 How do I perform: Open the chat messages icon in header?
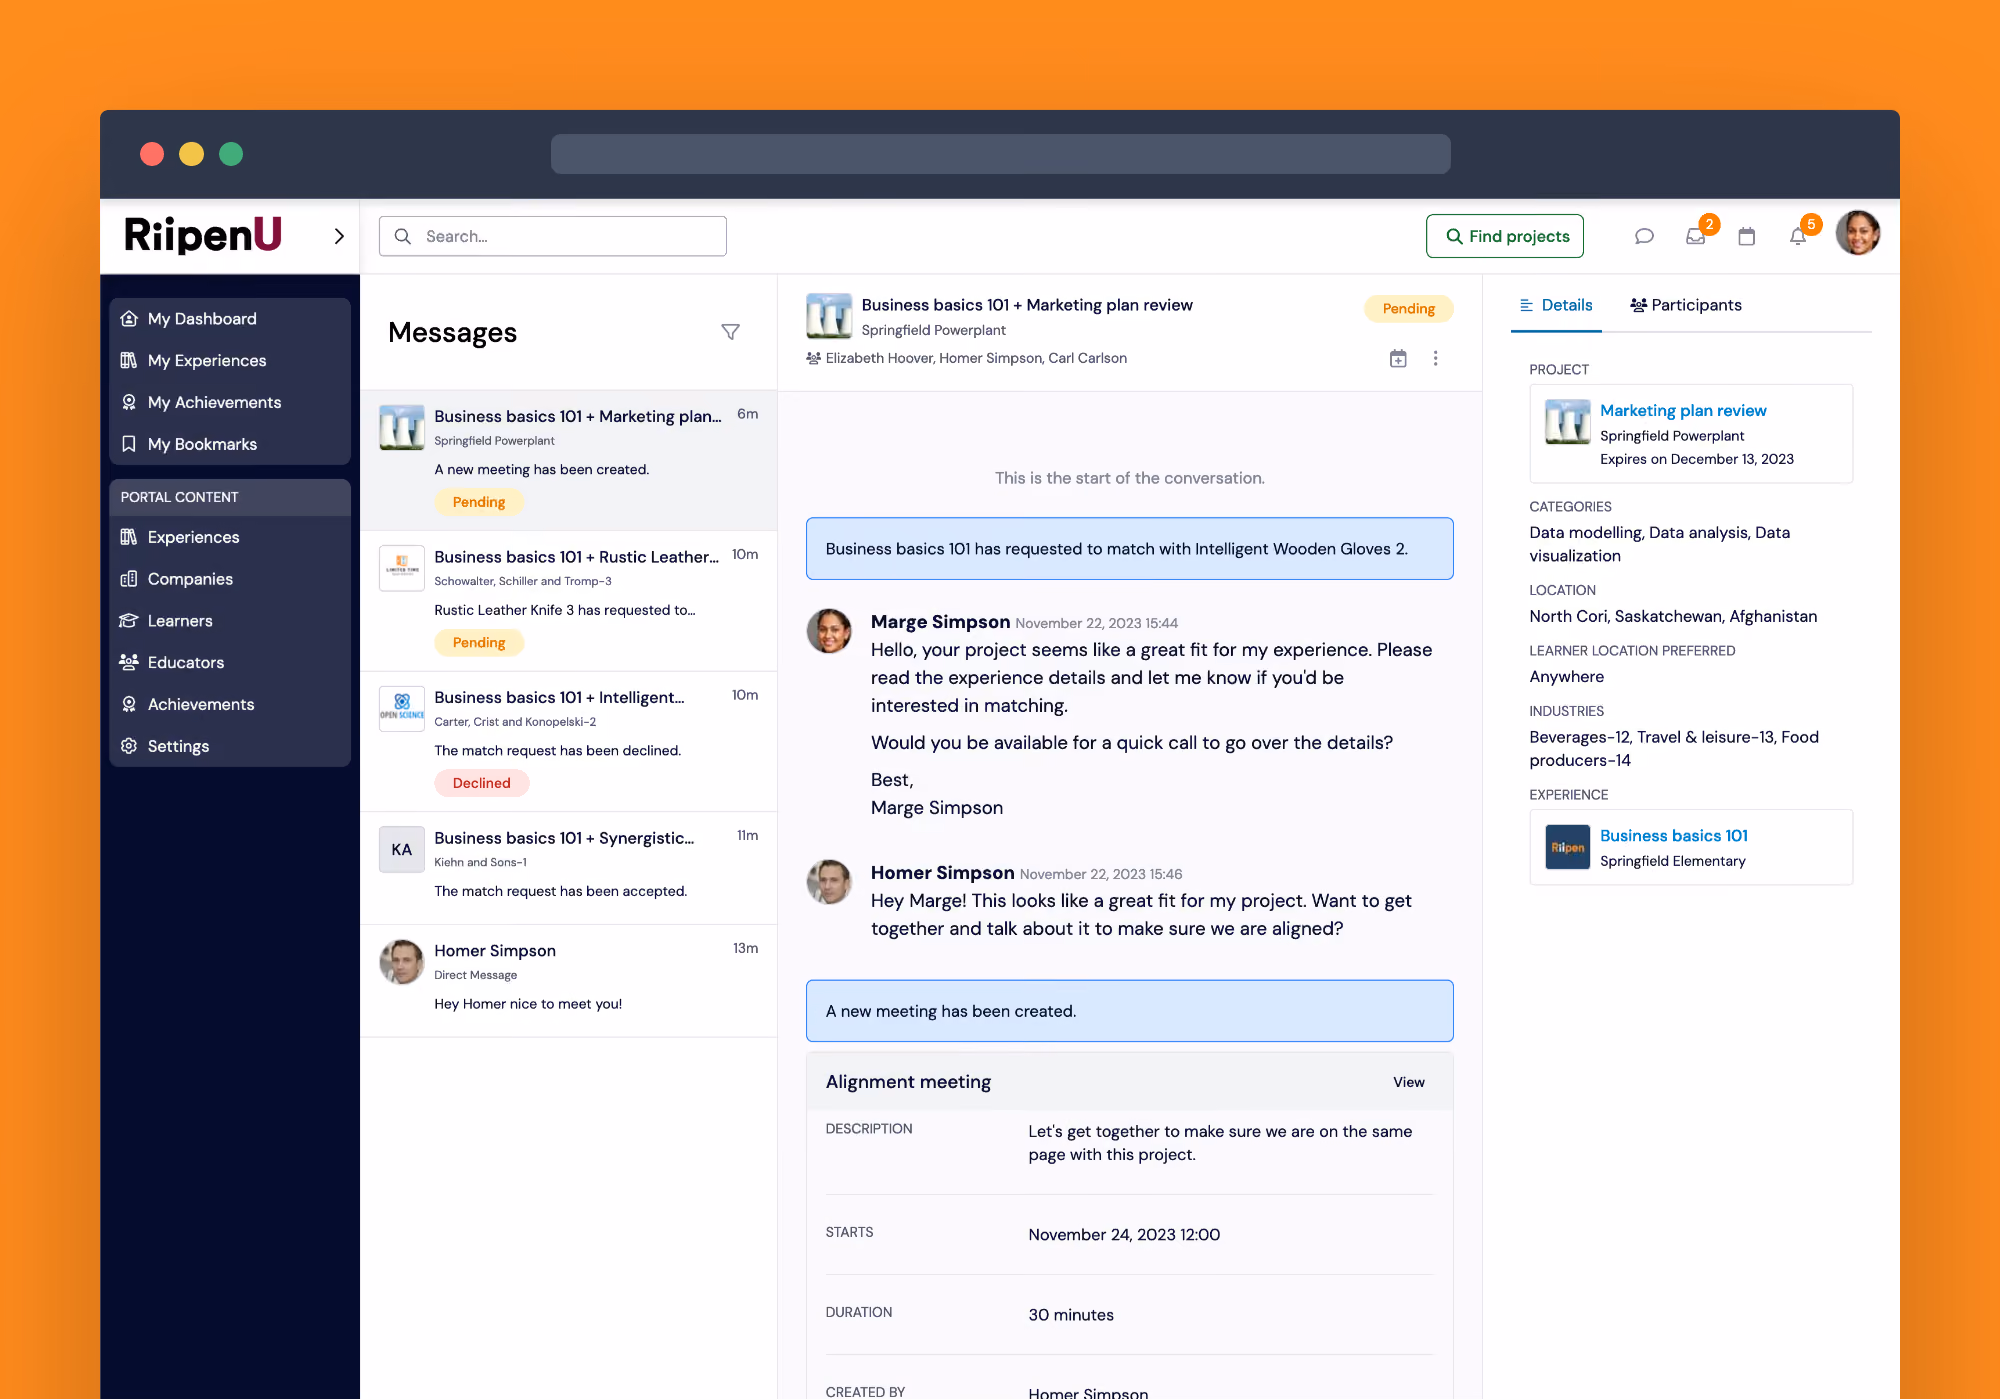coord(1644,236)
